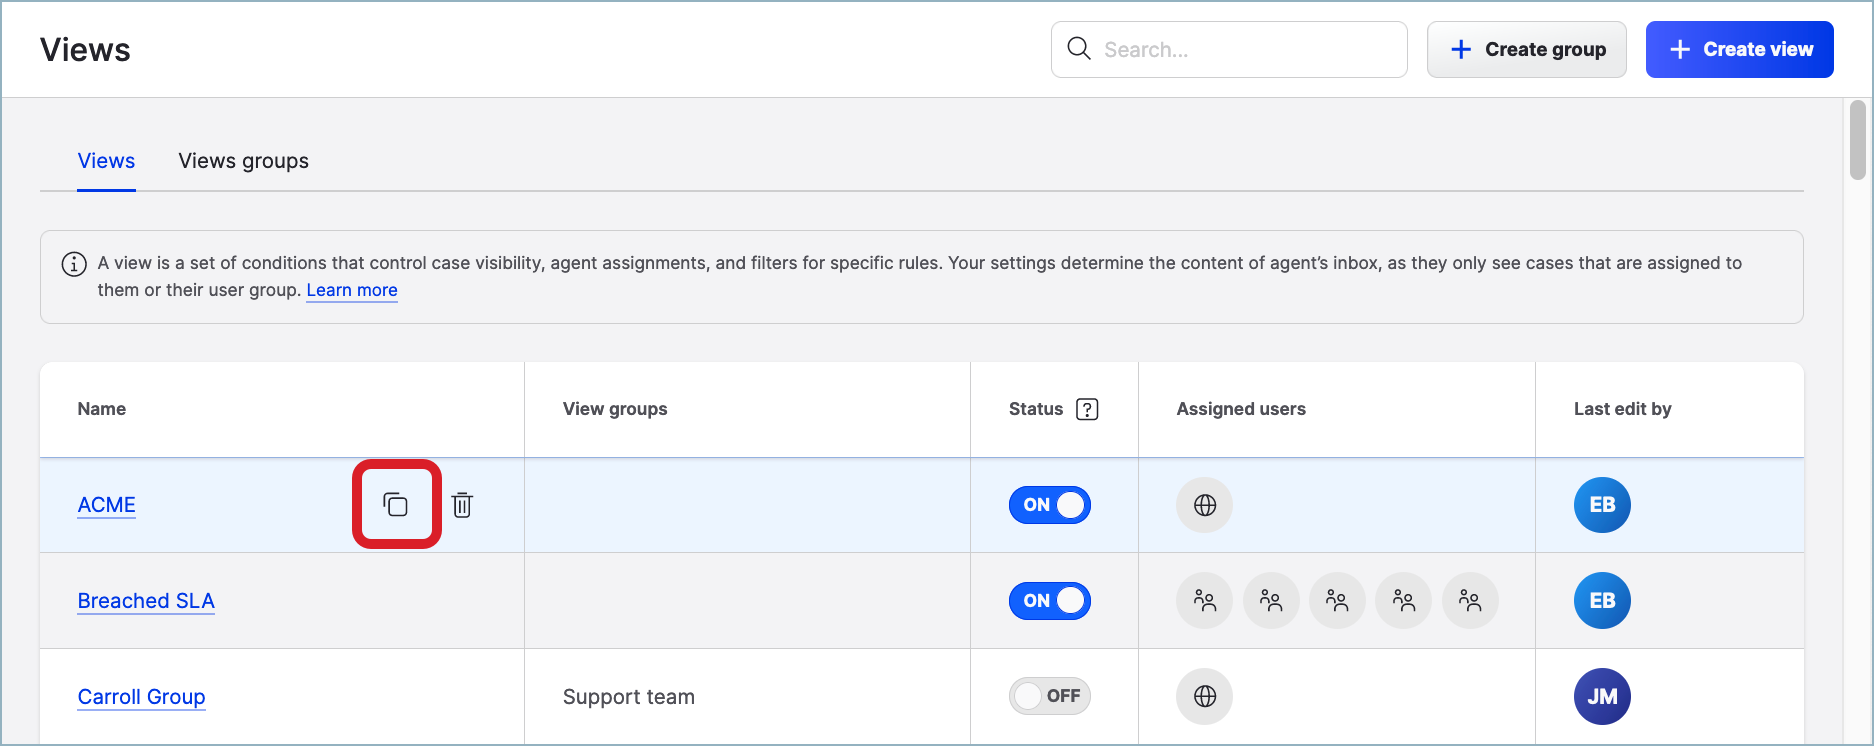The height and width of the screenshot is (746, 1874).
Task: Click the Create group button
Action: pyautogui.click(x=1526, y=50)
